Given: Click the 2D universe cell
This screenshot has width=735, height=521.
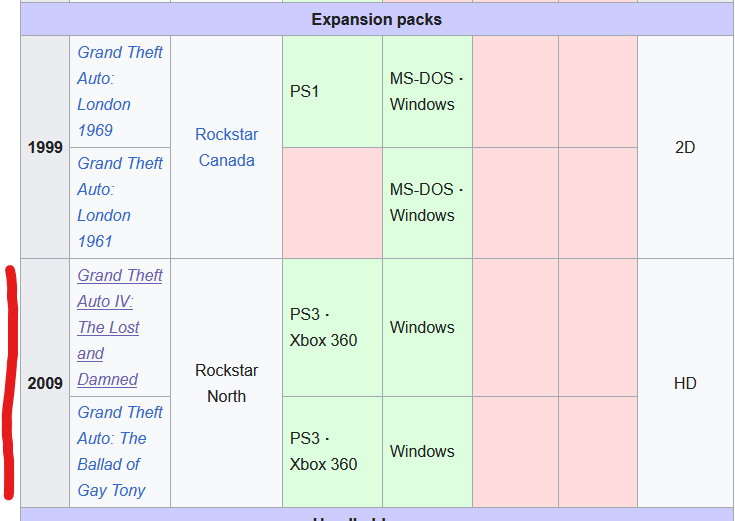Looking at the screenshot, I should 685,147.
